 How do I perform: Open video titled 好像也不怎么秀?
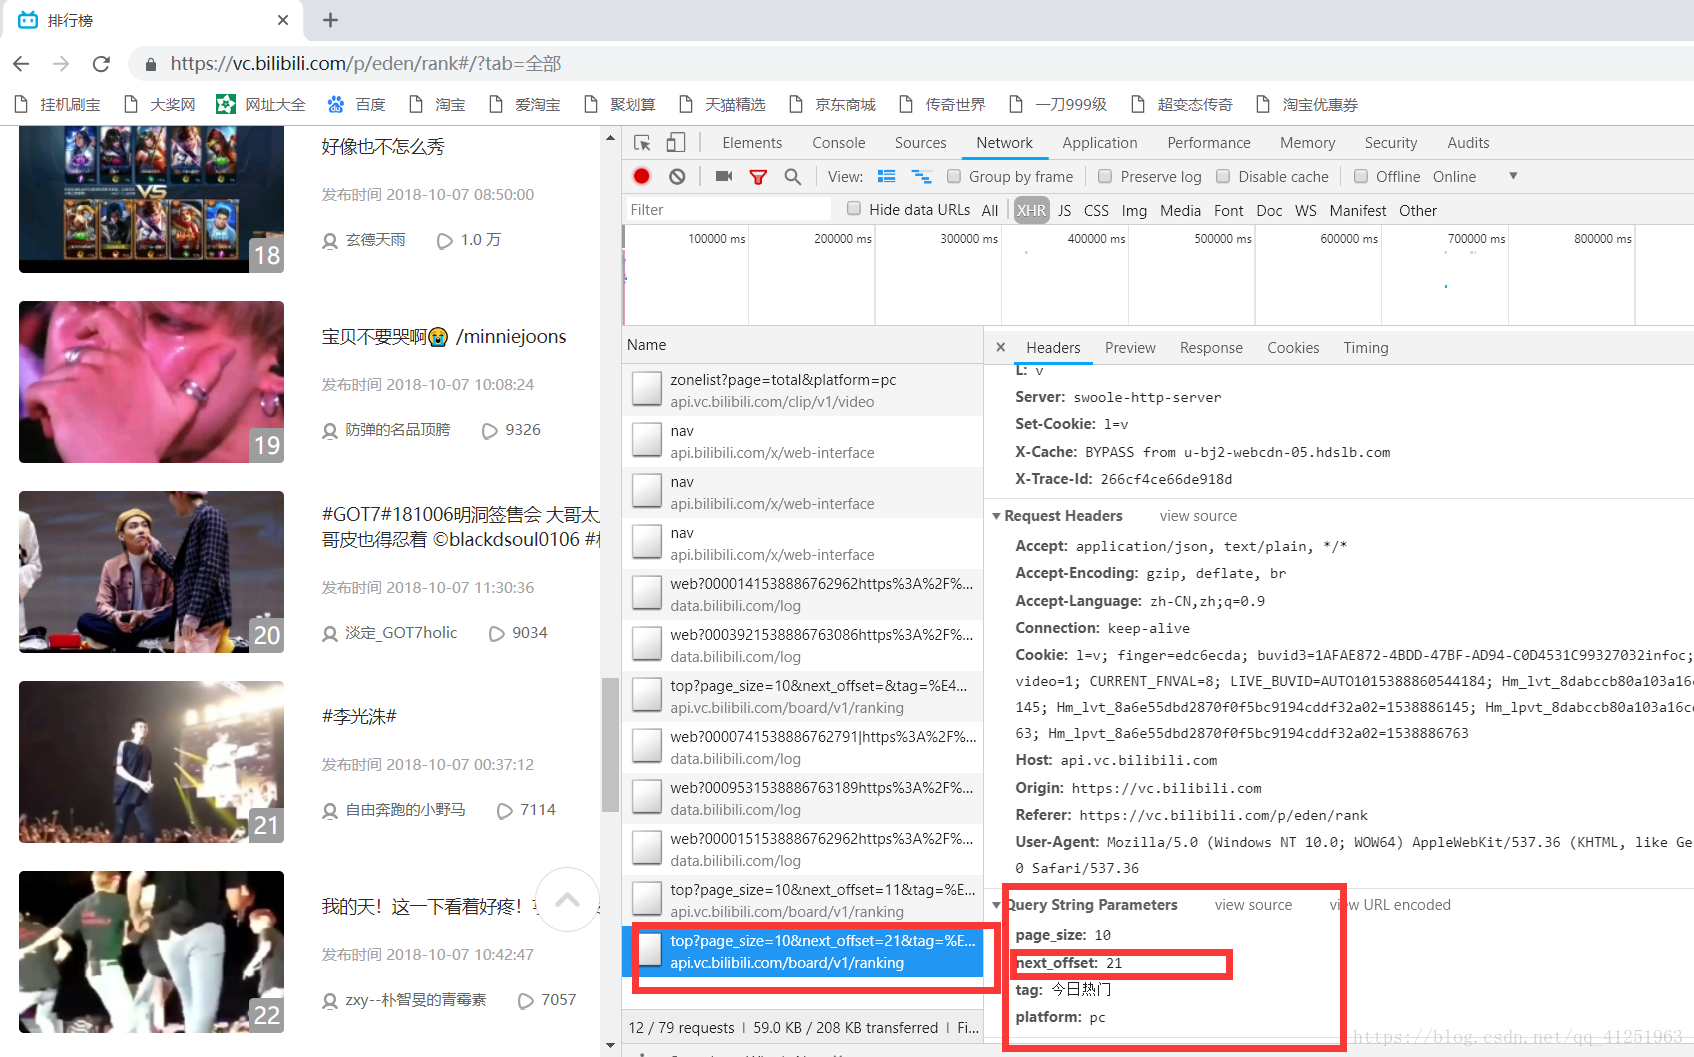click(x=383, y=147)
